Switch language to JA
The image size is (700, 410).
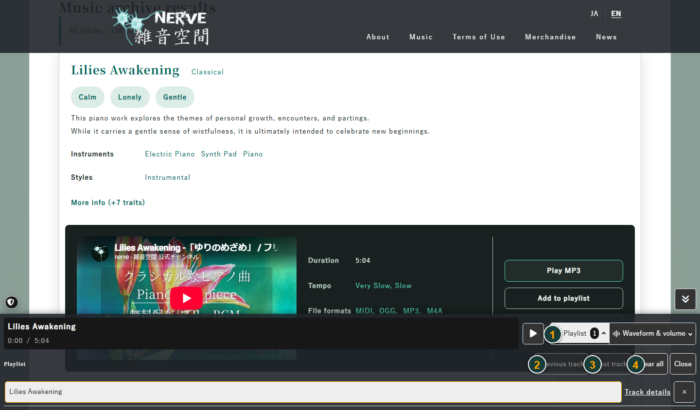[x=594, y=14]
